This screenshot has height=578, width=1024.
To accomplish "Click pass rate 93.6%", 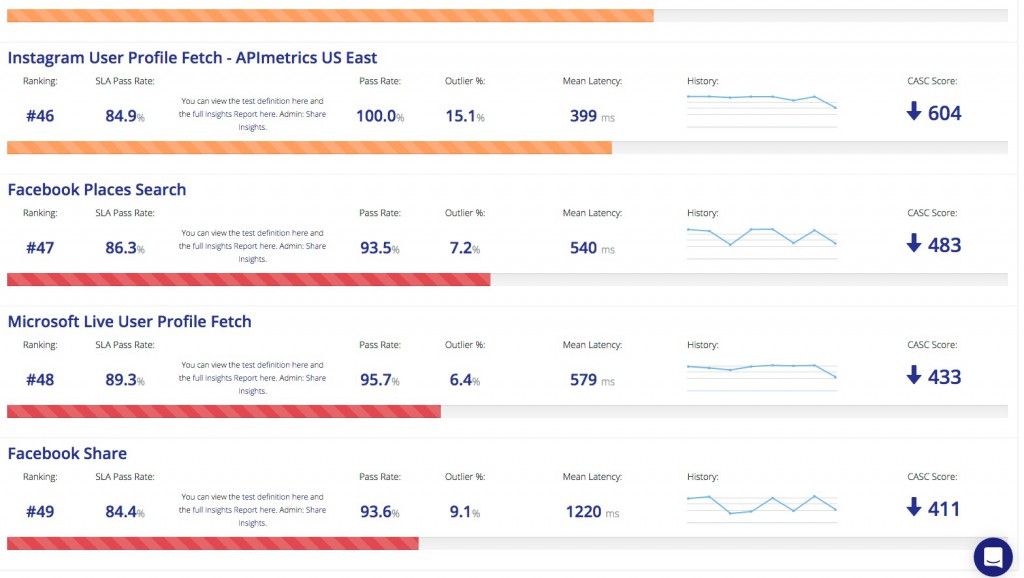I will 380,512.
